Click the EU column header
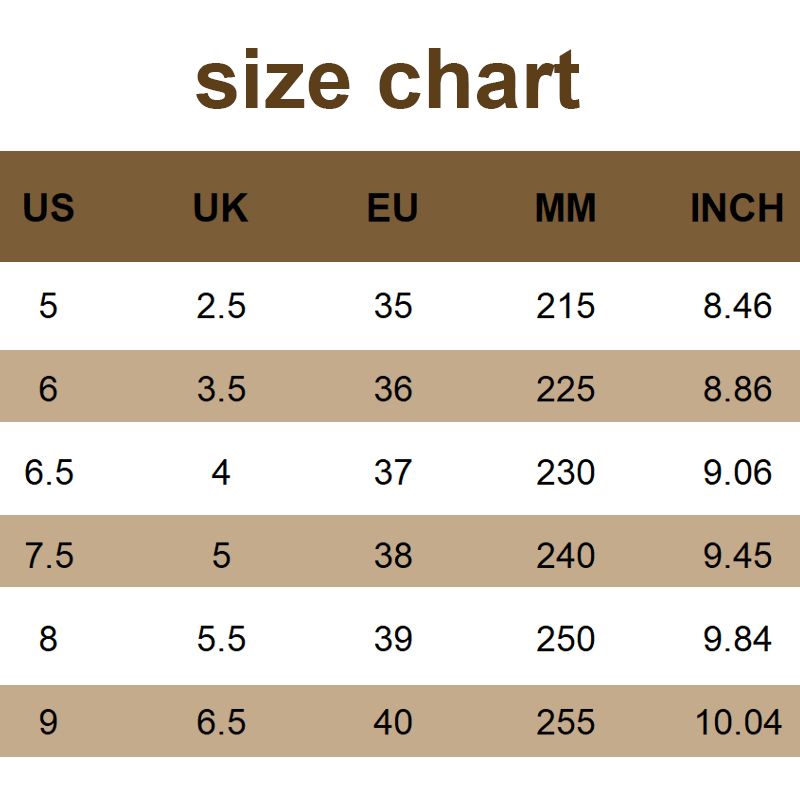800x800 pixels. (x=392, y=208)
